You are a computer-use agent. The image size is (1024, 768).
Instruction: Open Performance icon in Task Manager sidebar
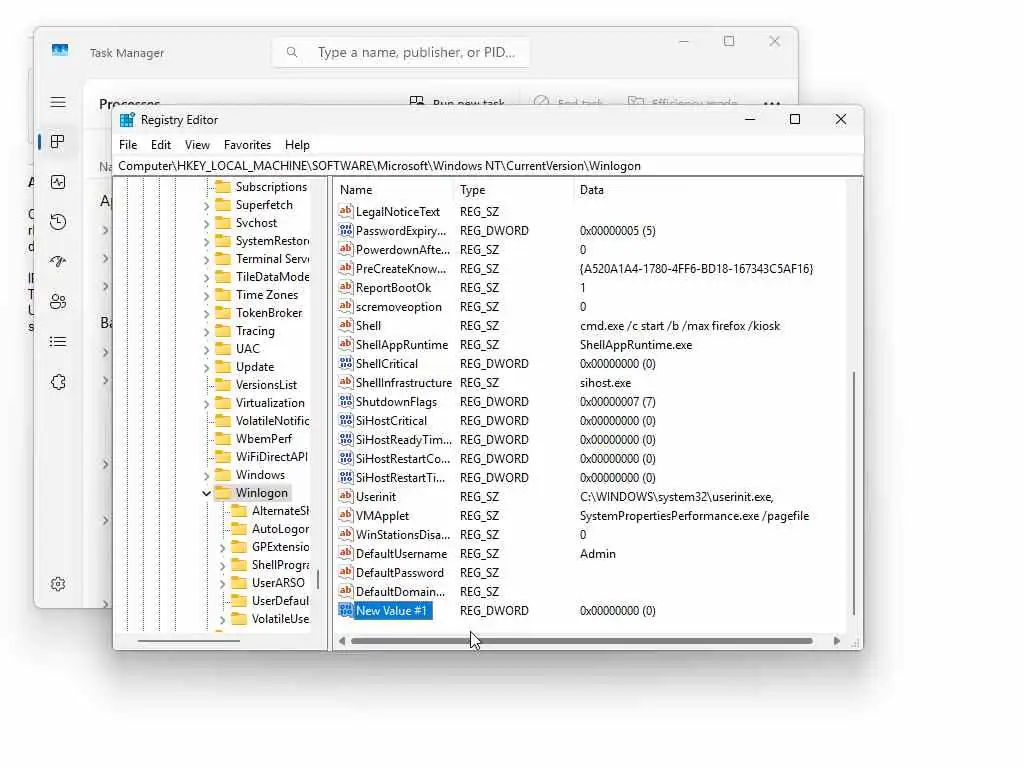pos(57,182)
